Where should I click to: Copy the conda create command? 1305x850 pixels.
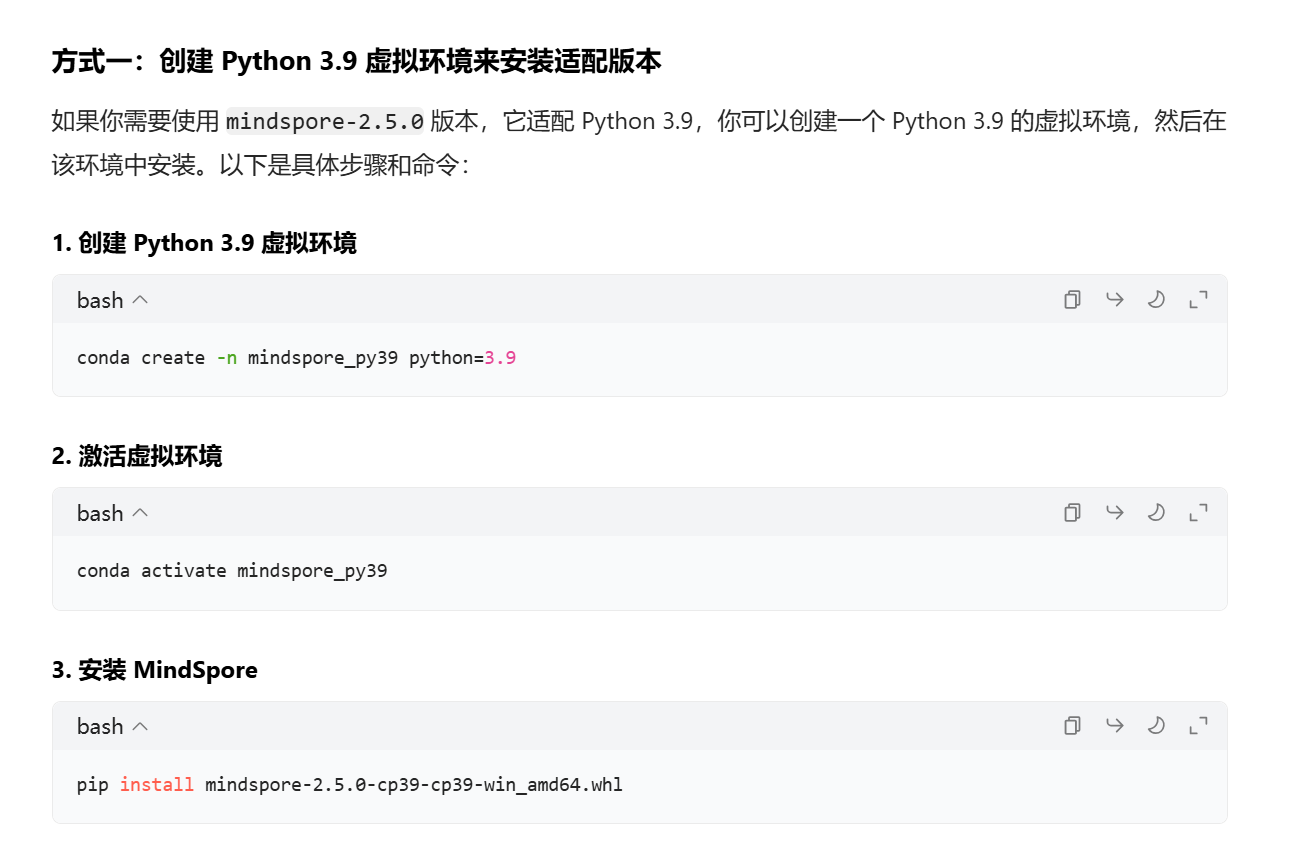pos(1072,299)
